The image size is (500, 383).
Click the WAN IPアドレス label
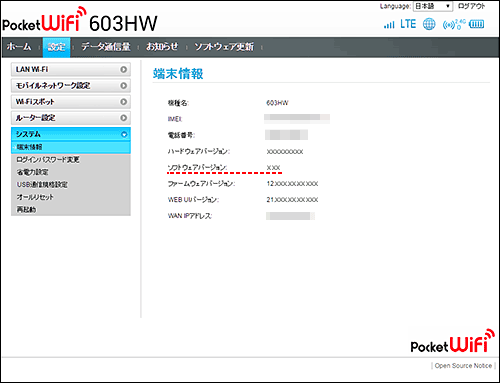click(x=190, y=216)
